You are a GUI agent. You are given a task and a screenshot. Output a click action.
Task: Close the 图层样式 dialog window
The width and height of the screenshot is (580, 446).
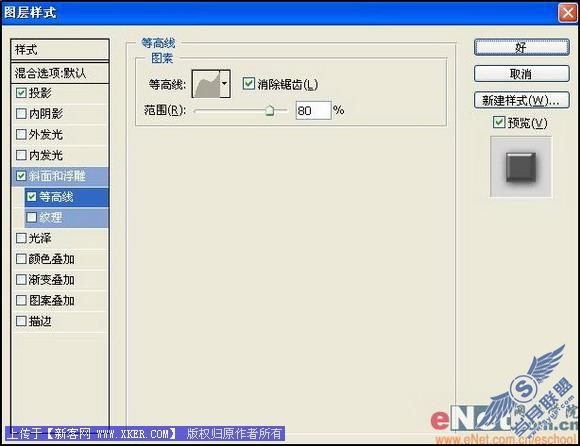[x=567, y=13]
